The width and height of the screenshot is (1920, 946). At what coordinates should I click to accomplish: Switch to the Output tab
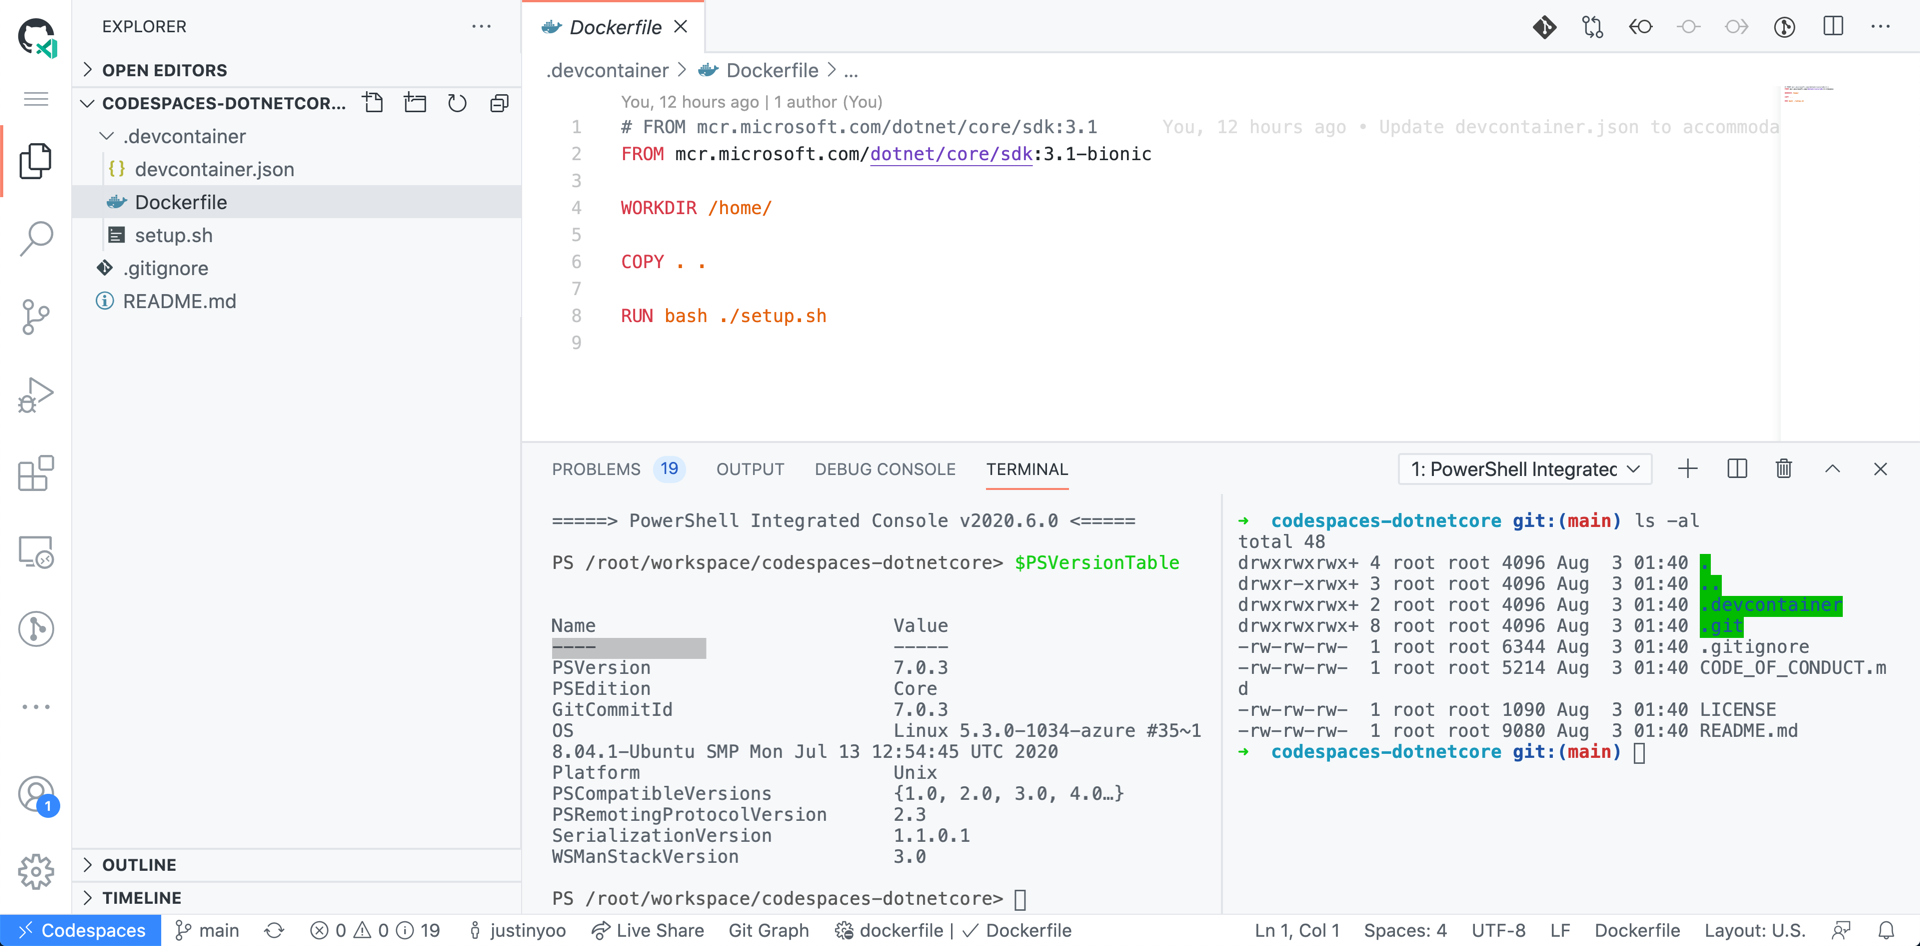tap(750, 469)
